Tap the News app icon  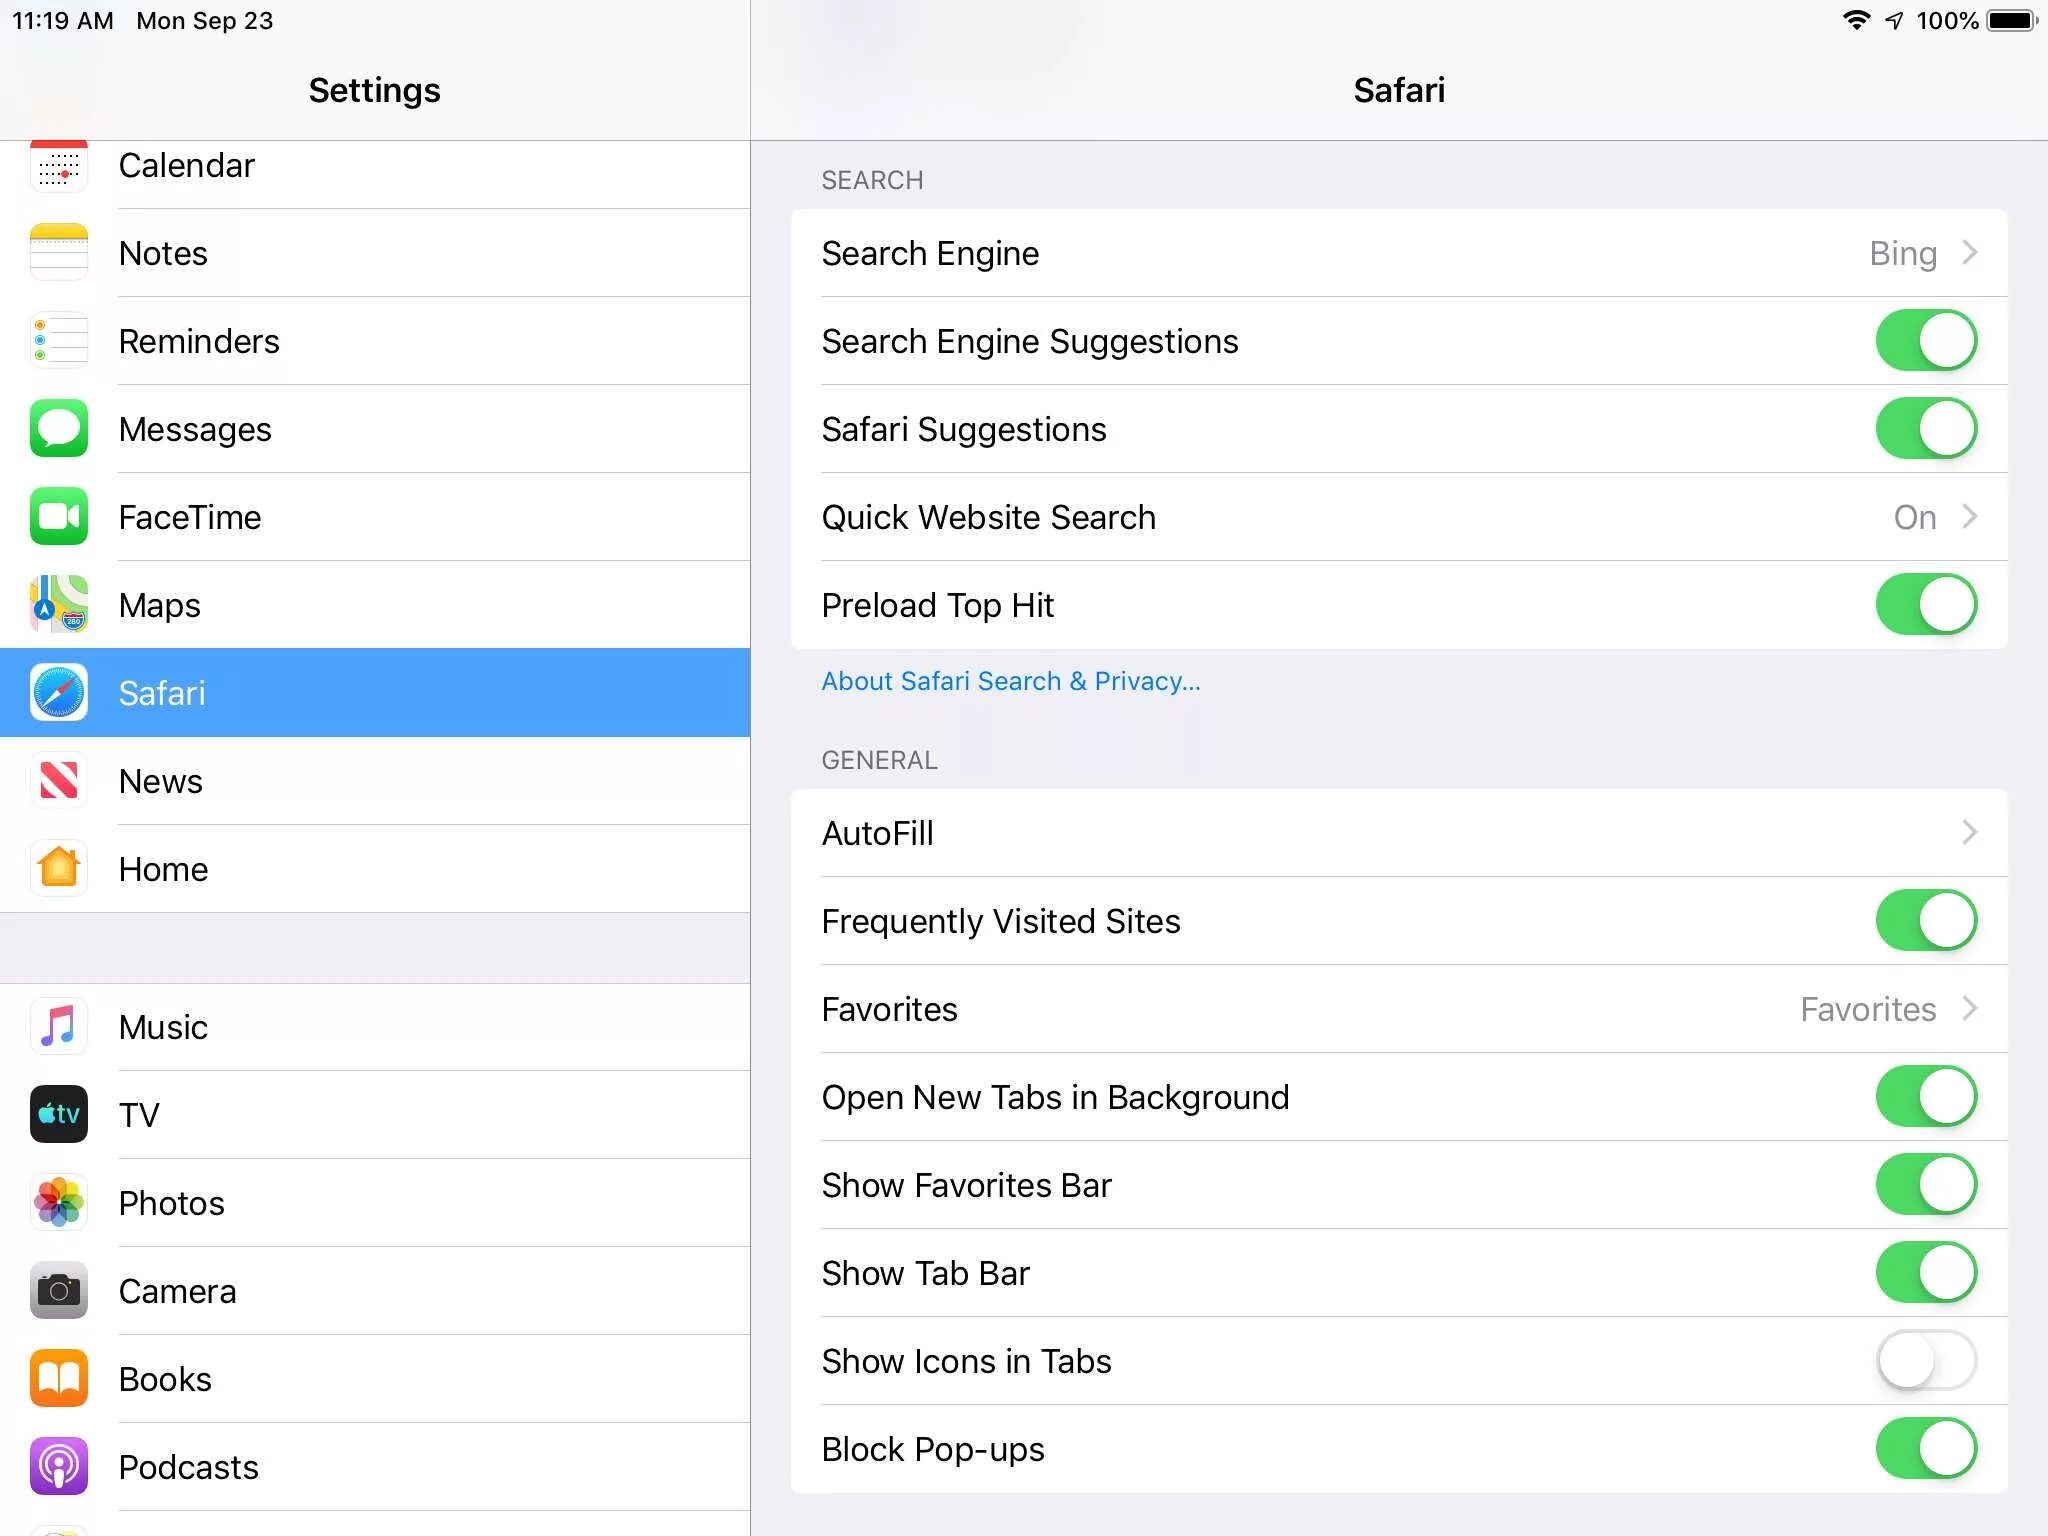[x=59, y=781]
